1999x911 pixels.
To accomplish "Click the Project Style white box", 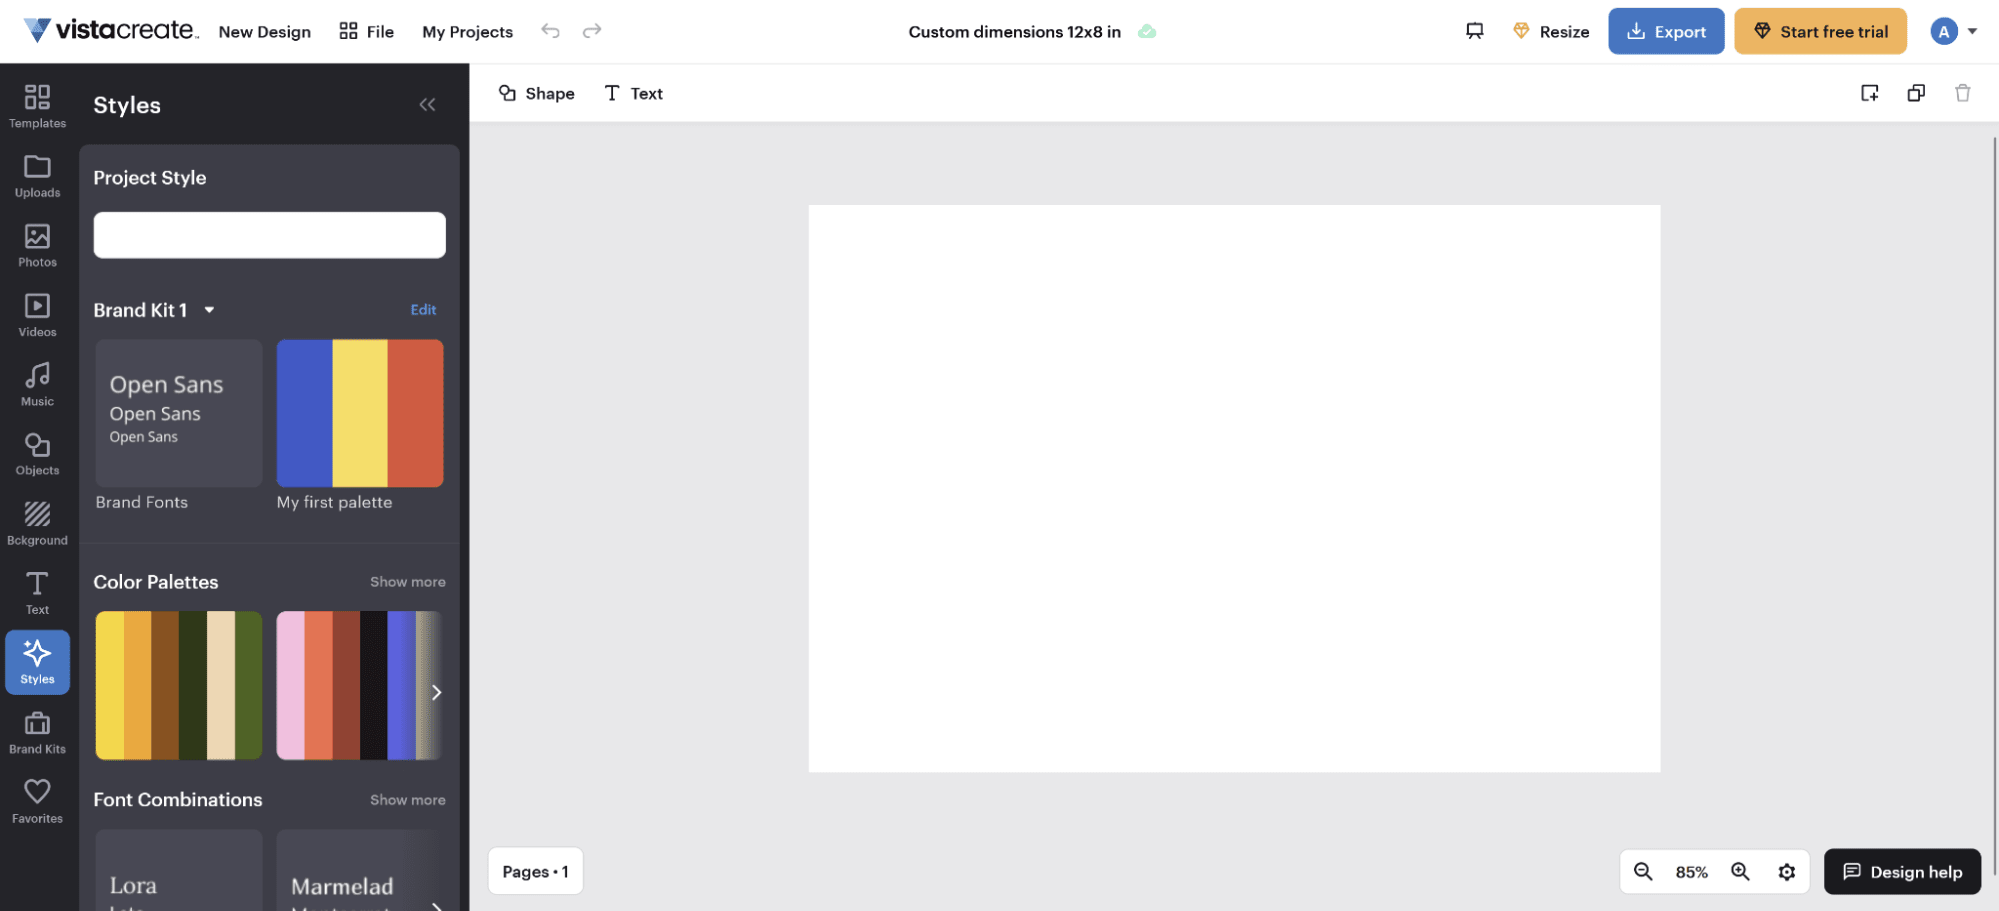I will point(270,235).
